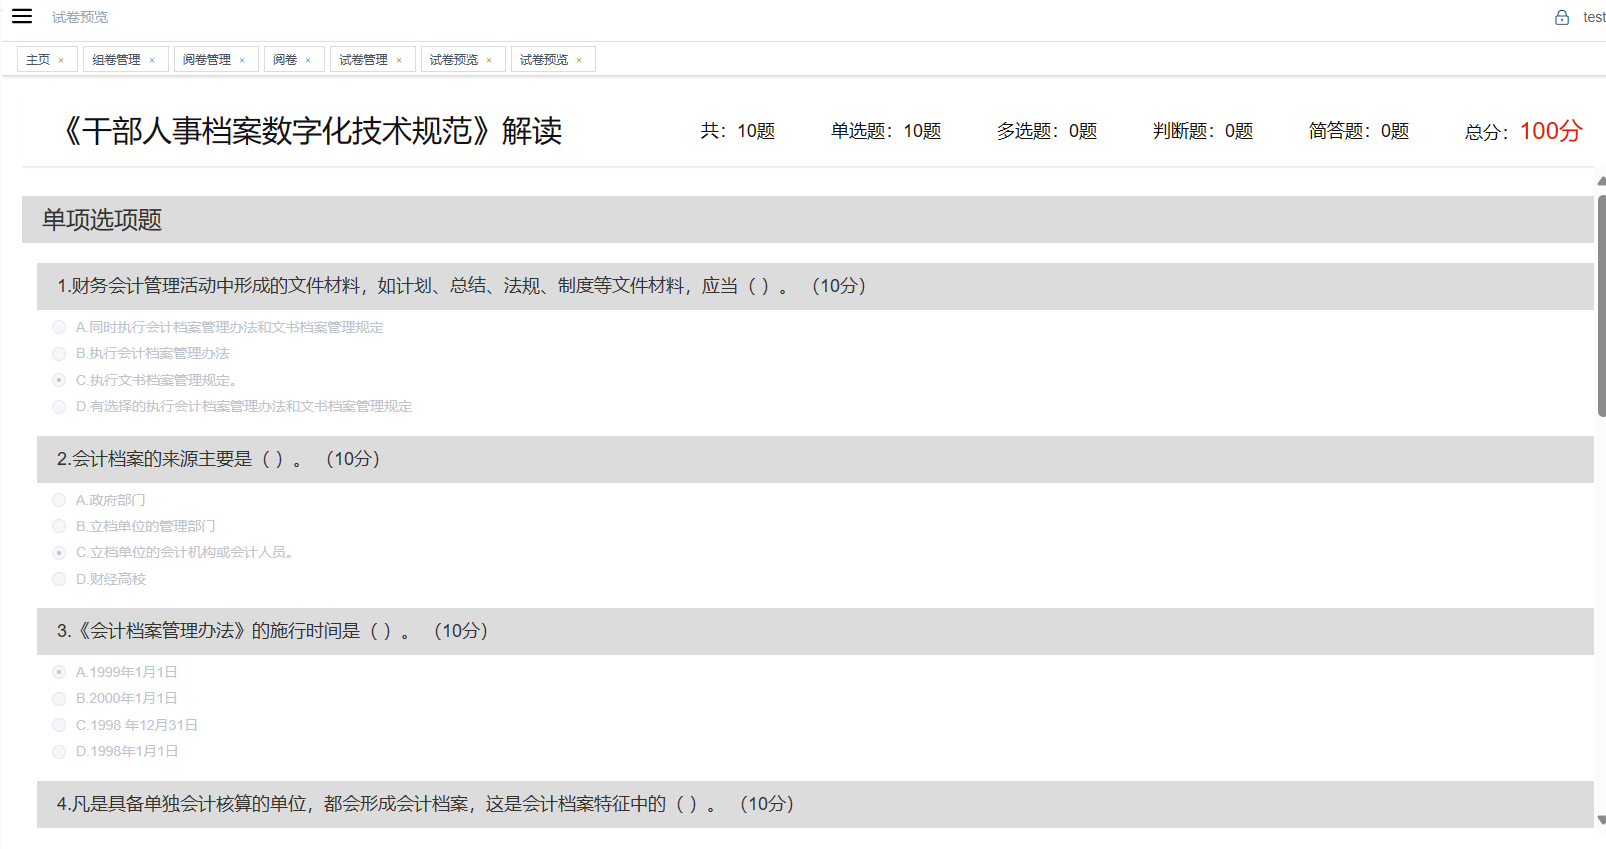Close the 组卷管理 tab

click(x=152, y=60)
